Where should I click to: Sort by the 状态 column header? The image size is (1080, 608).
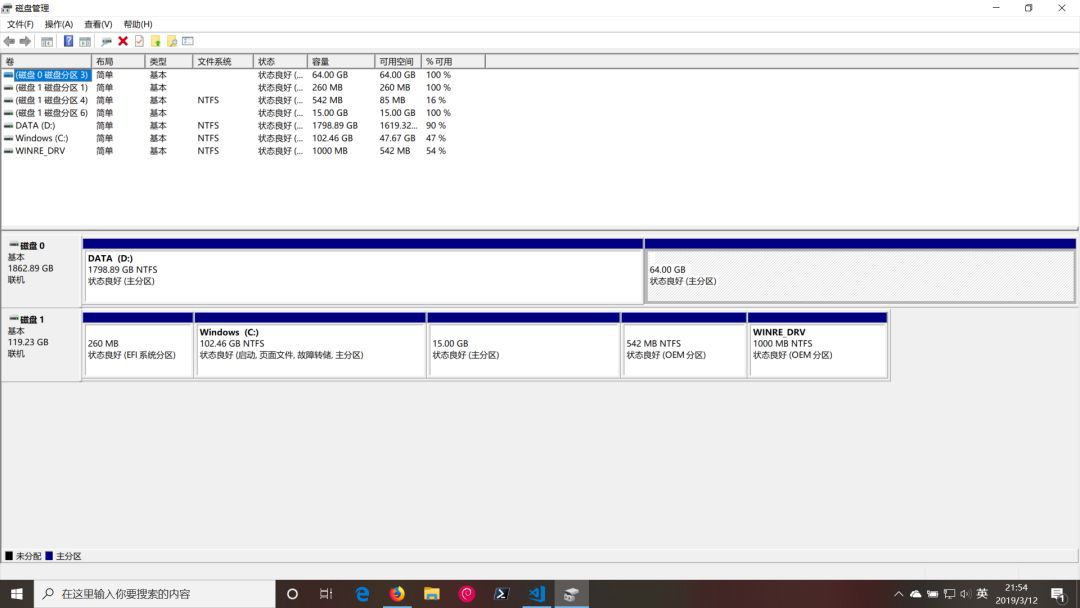(x=280, y=61)
